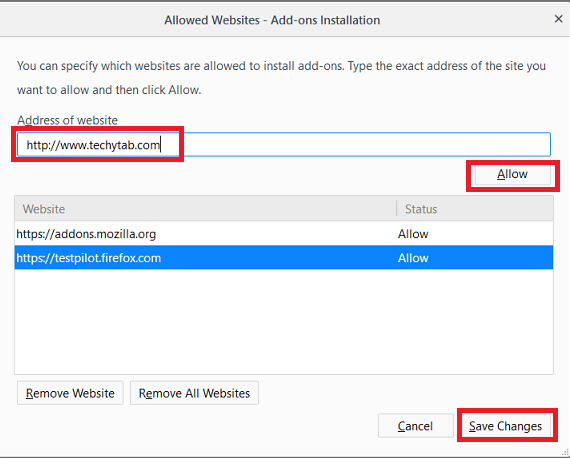Click the resize grip in dialog corner
The image size is (570, 458).
(x=565, y=452)
